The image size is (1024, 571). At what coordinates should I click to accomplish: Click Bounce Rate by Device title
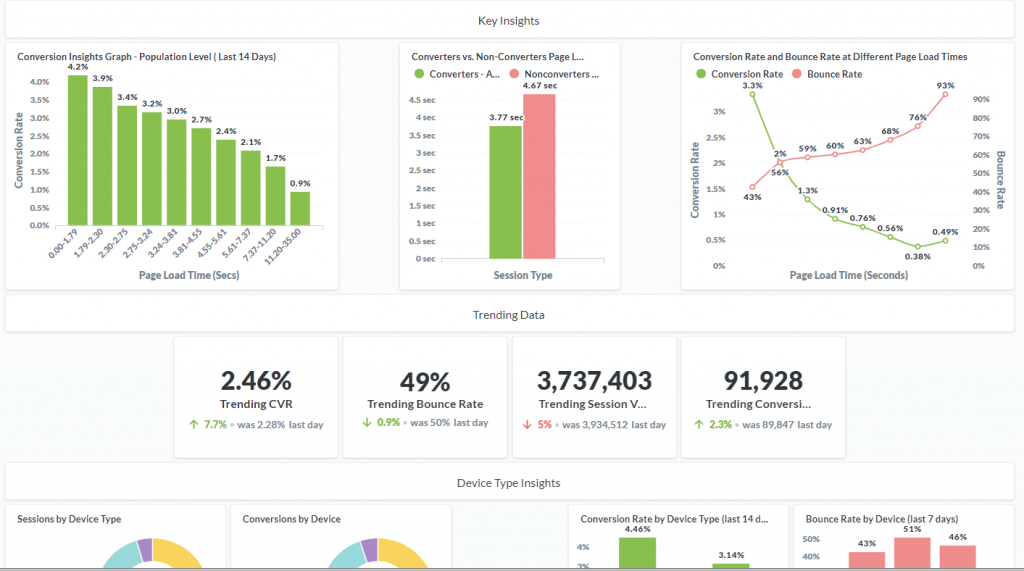[x=882, y=519]
